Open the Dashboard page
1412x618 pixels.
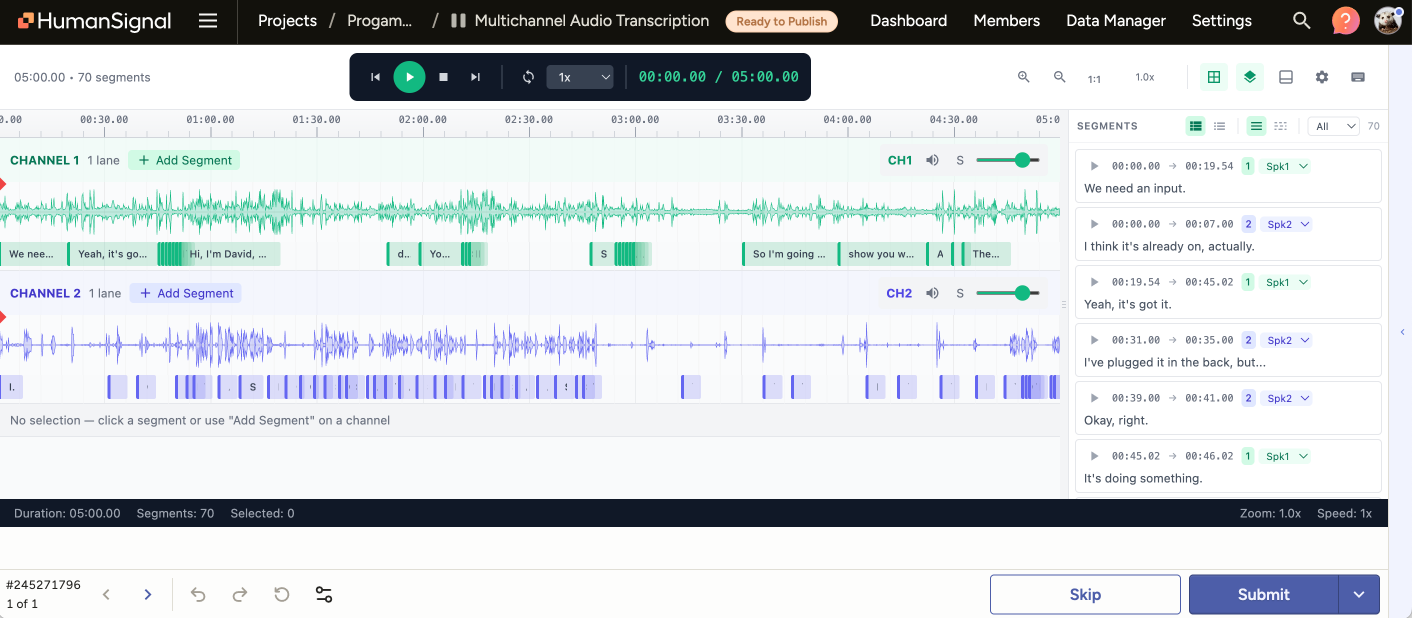[908, 20]
